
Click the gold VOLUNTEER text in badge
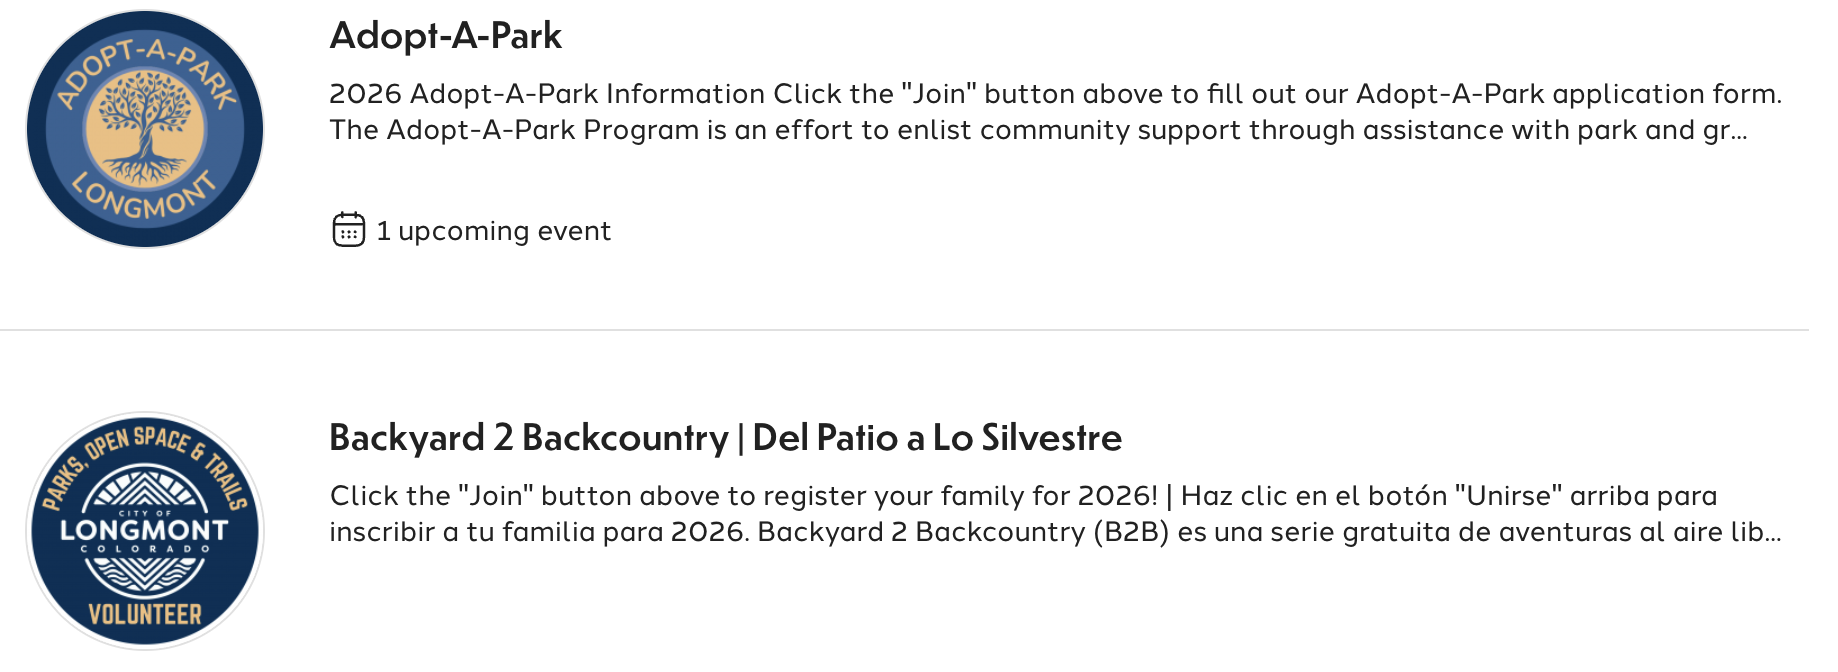pyautogui.click(x=145, y=614)
